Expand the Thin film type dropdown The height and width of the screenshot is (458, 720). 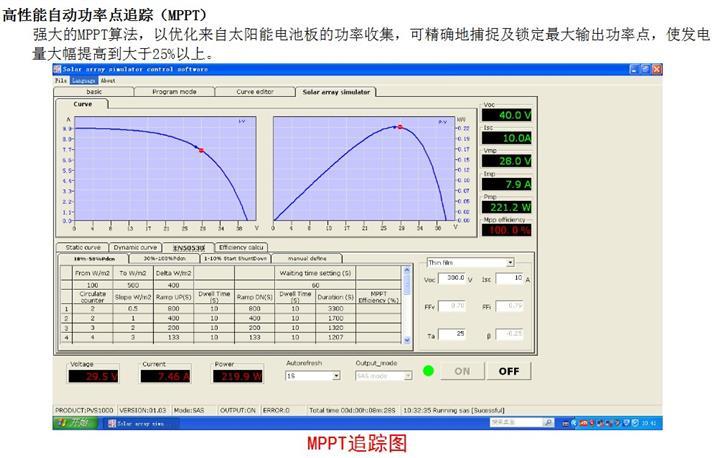click(x=509, y=262)
